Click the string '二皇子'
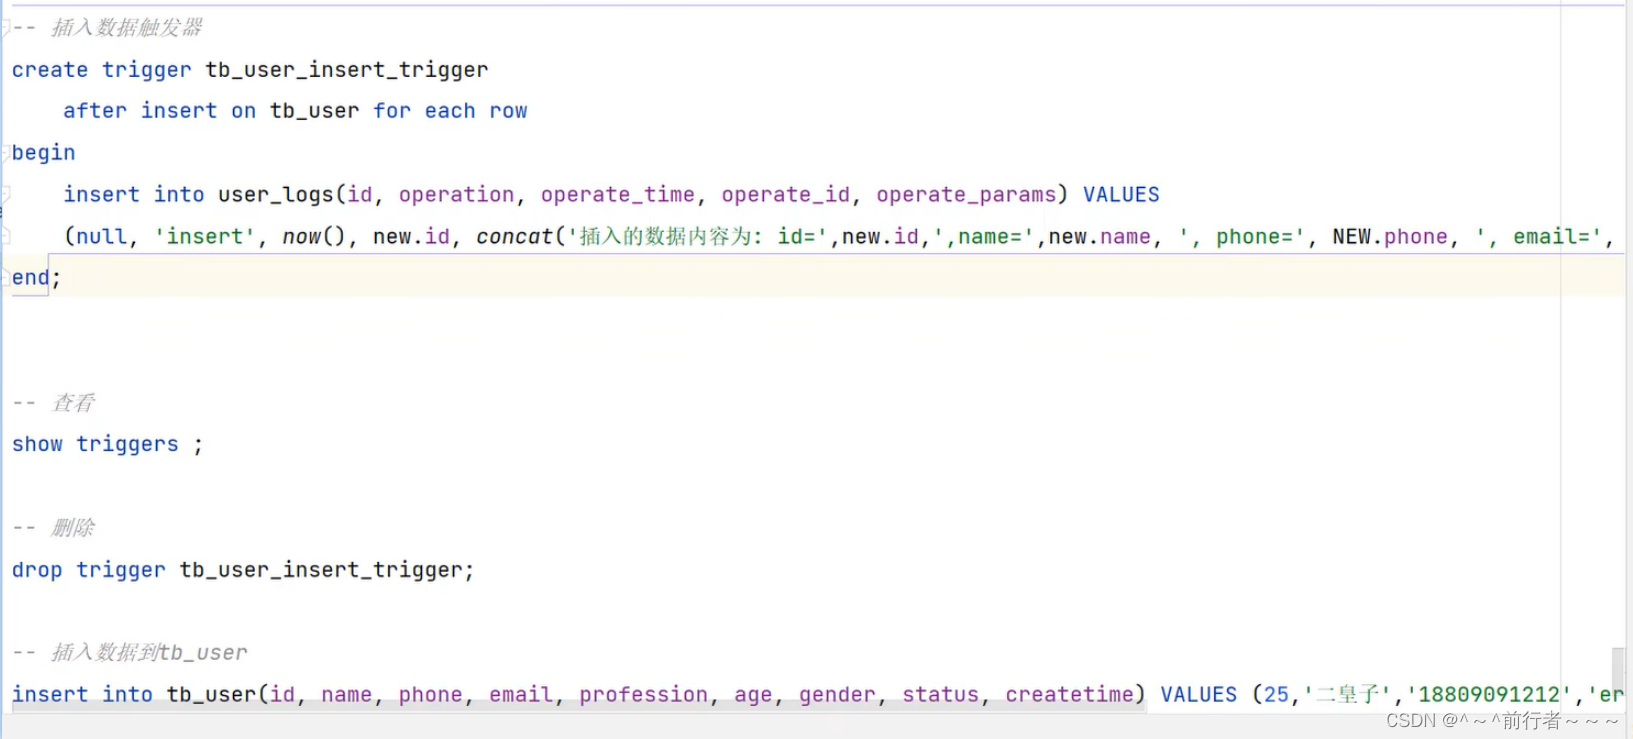 coord(1347,694)
